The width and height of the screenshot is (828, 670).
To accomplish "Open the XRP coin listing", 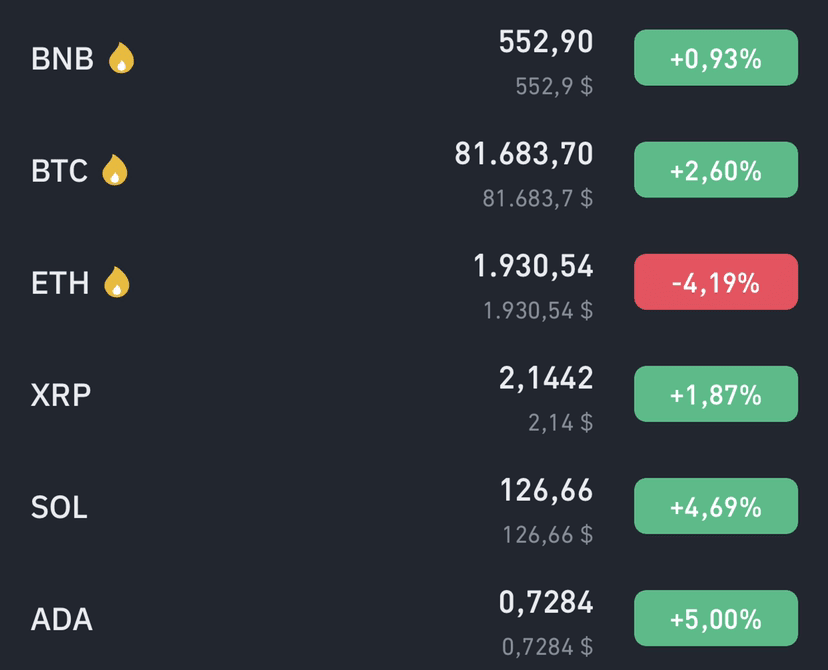I will tap(414, 394).
